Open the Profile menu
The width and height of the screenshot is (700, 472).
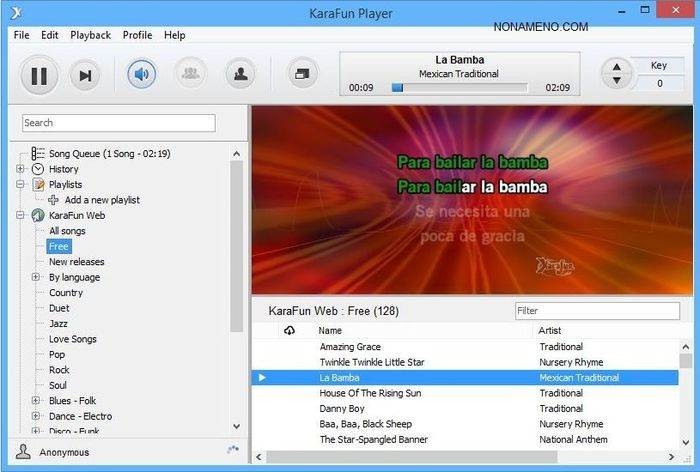[x=137, y=35]
